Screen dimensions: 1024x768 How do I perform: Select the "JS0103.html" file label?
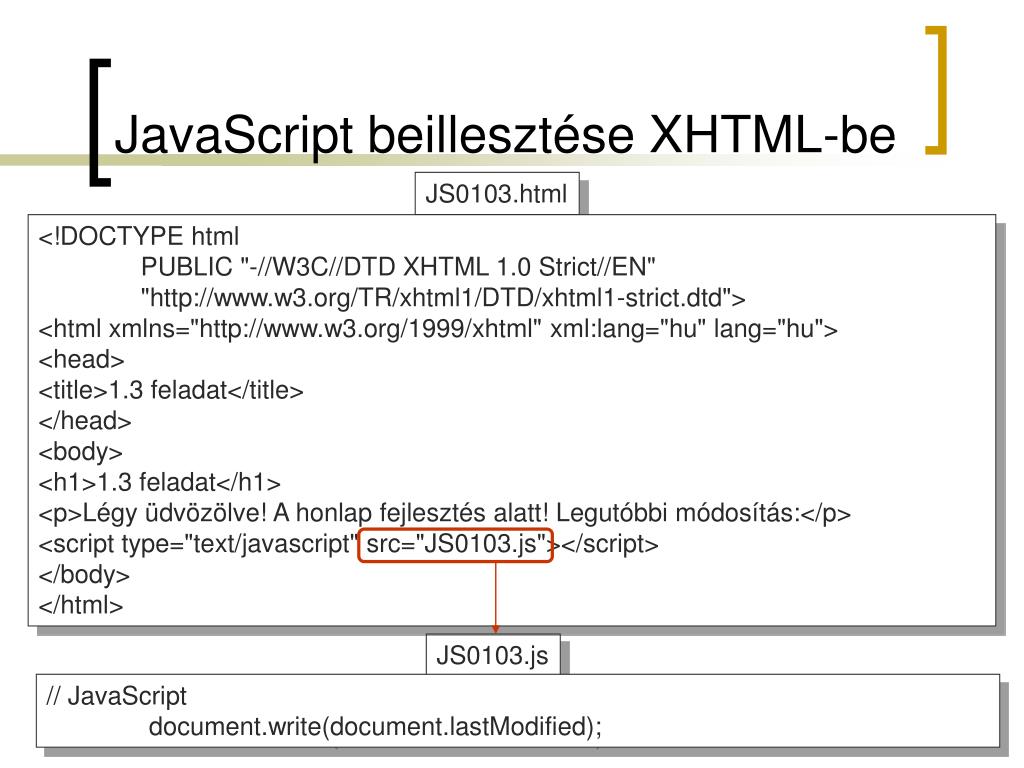(497, 194)
